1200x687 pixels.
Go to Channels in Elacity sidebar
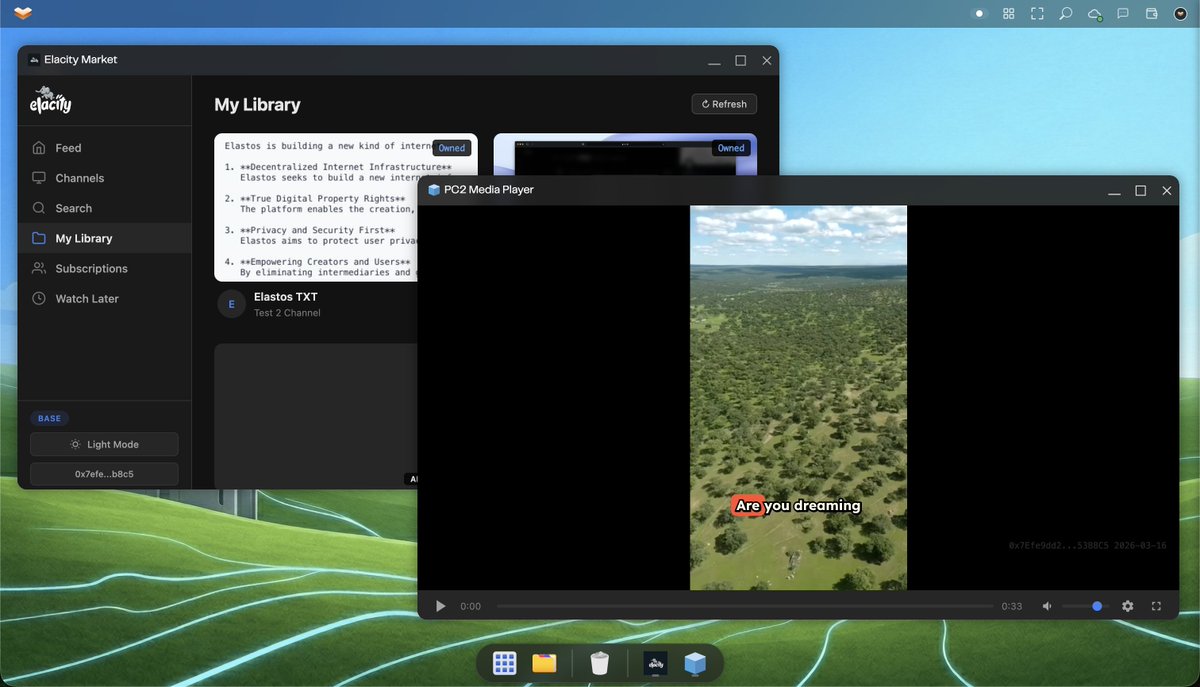pyautogui.click(x=104, y=178)
